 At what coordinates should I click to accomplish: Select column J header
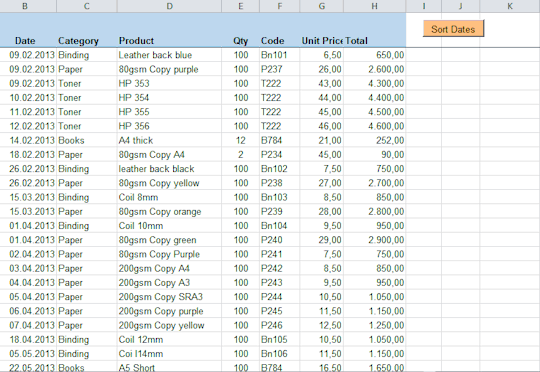[x=460, y=6]
